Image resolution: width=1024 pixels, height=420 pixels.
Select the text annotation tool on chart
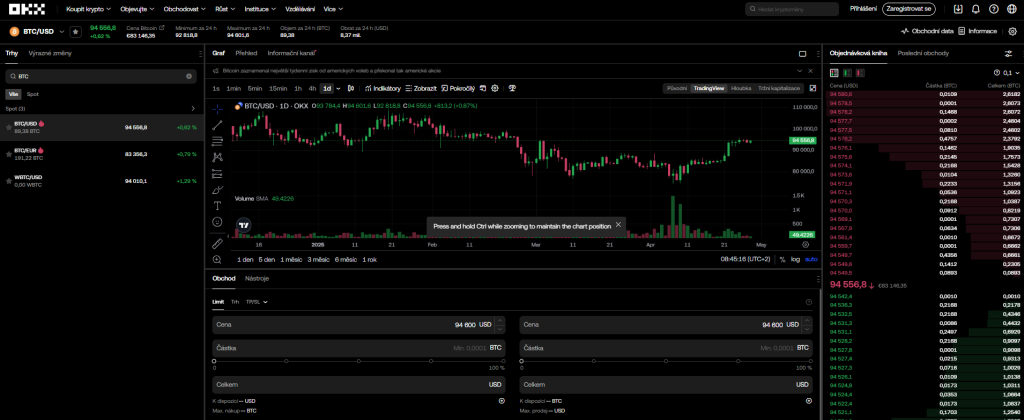click(218, 205)
